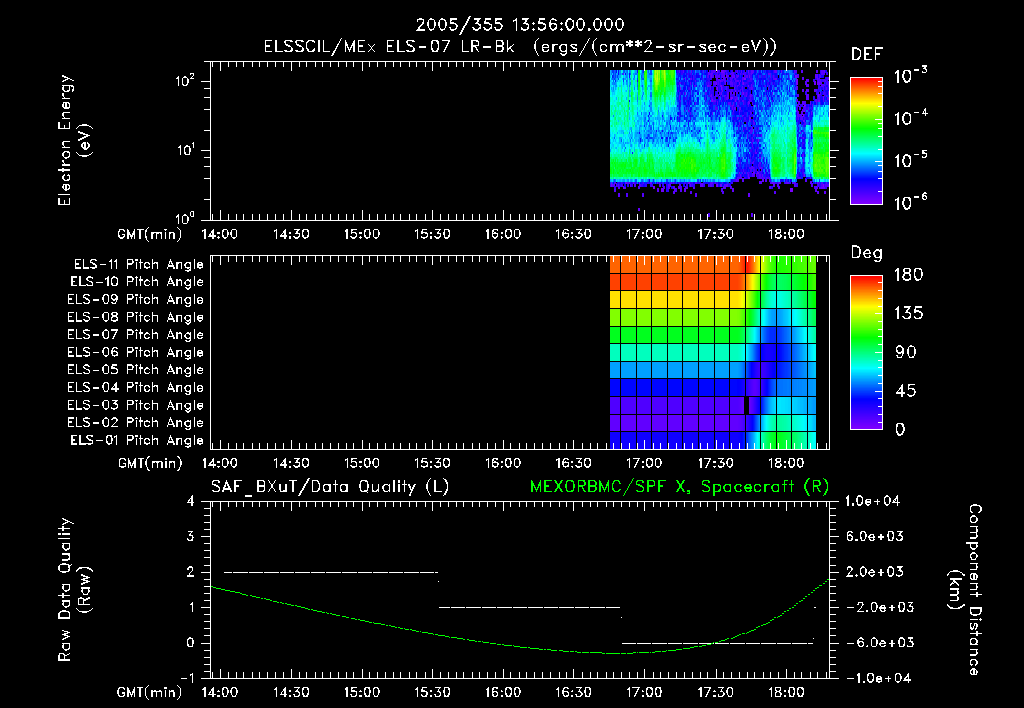Click the DEF color bar legend
The height and width of the screenshot is (708, 1024).
pyautogui.click(x=866, y=141)
